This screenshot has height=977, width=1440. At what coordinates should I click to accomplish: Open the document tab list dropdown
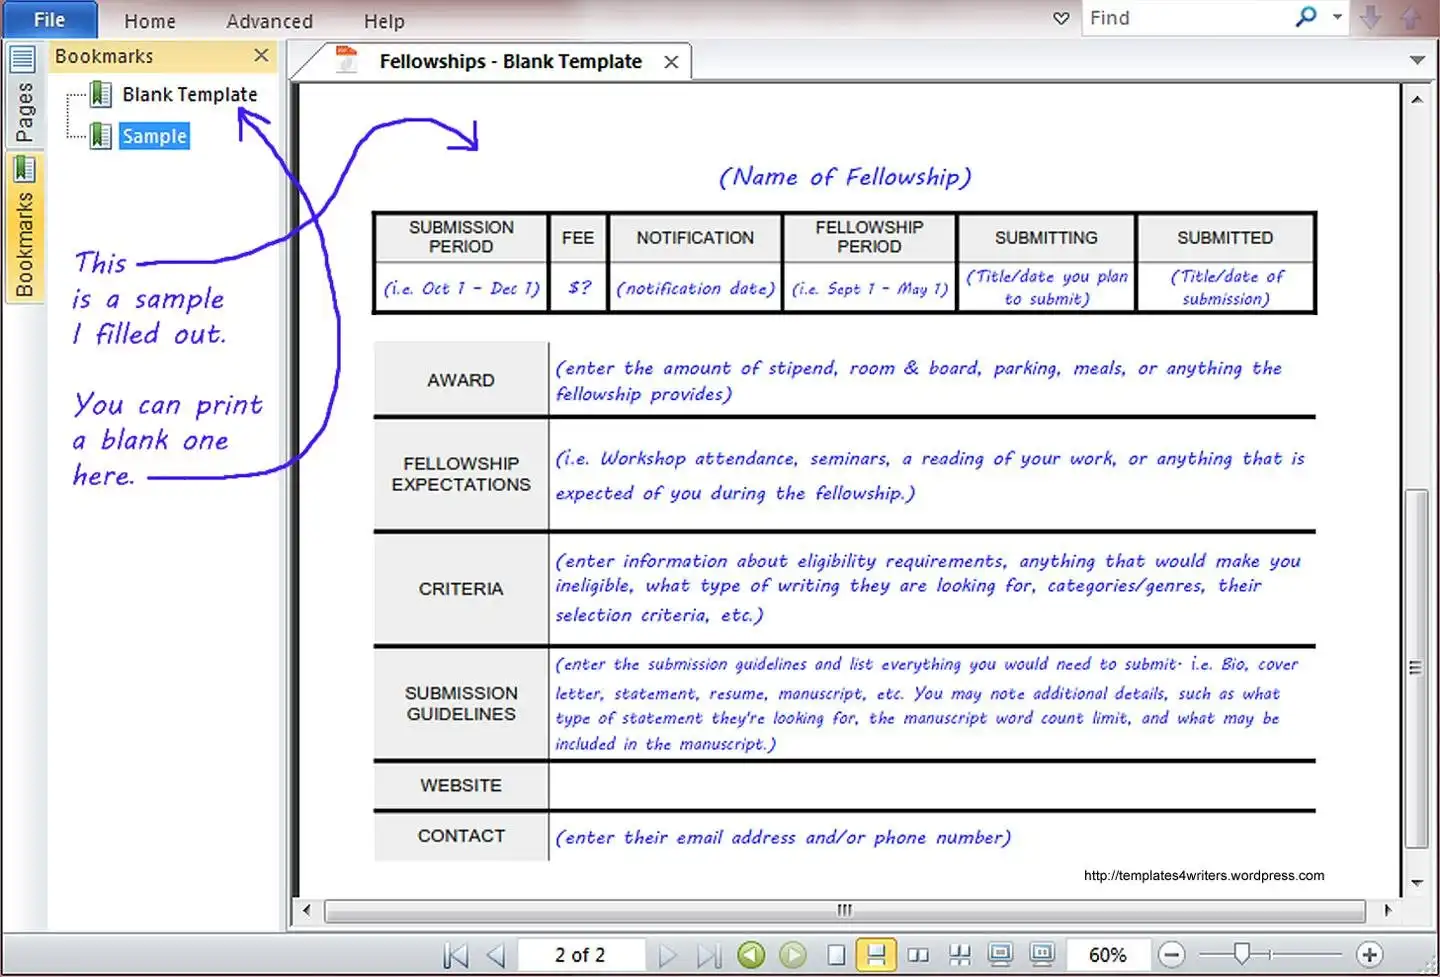coord(1417,60)
